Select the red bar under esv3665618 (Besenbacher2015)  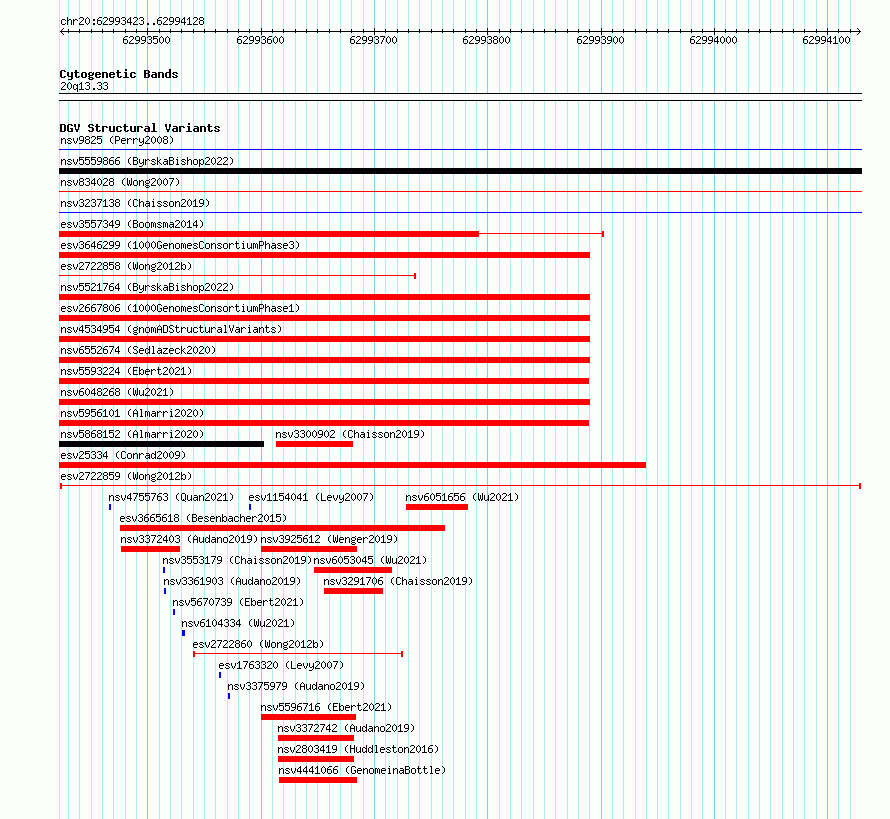283,528
